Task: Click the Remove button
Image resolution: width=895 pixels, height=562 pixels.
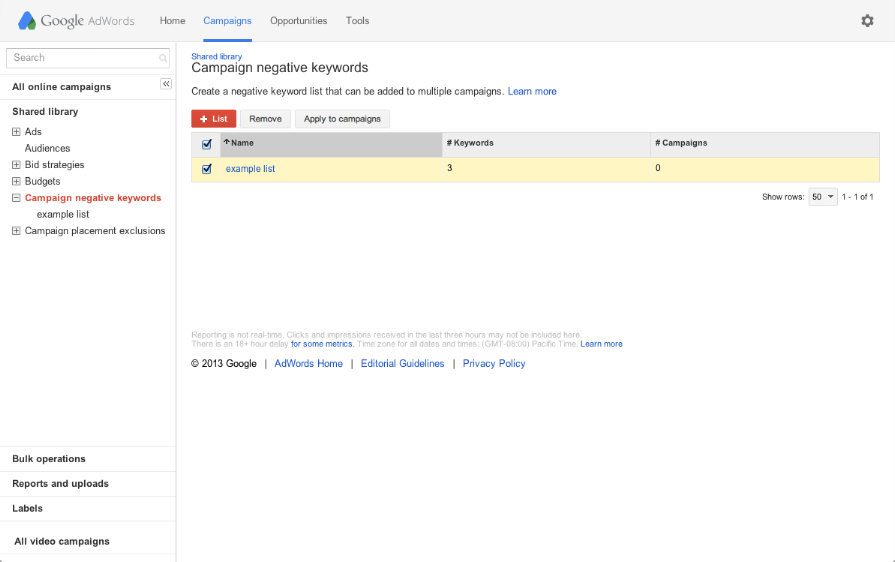Action: pos(265,119)
